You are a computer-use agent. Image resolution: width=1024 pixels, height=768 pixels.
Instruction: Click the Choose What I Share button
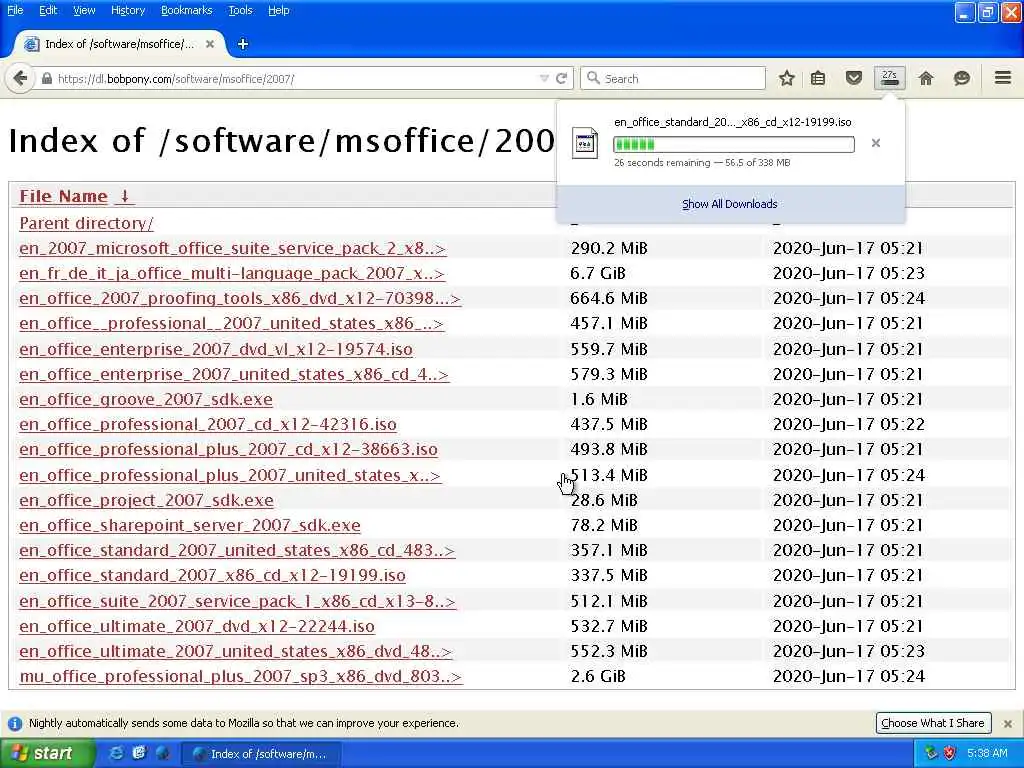coord(933,723)
